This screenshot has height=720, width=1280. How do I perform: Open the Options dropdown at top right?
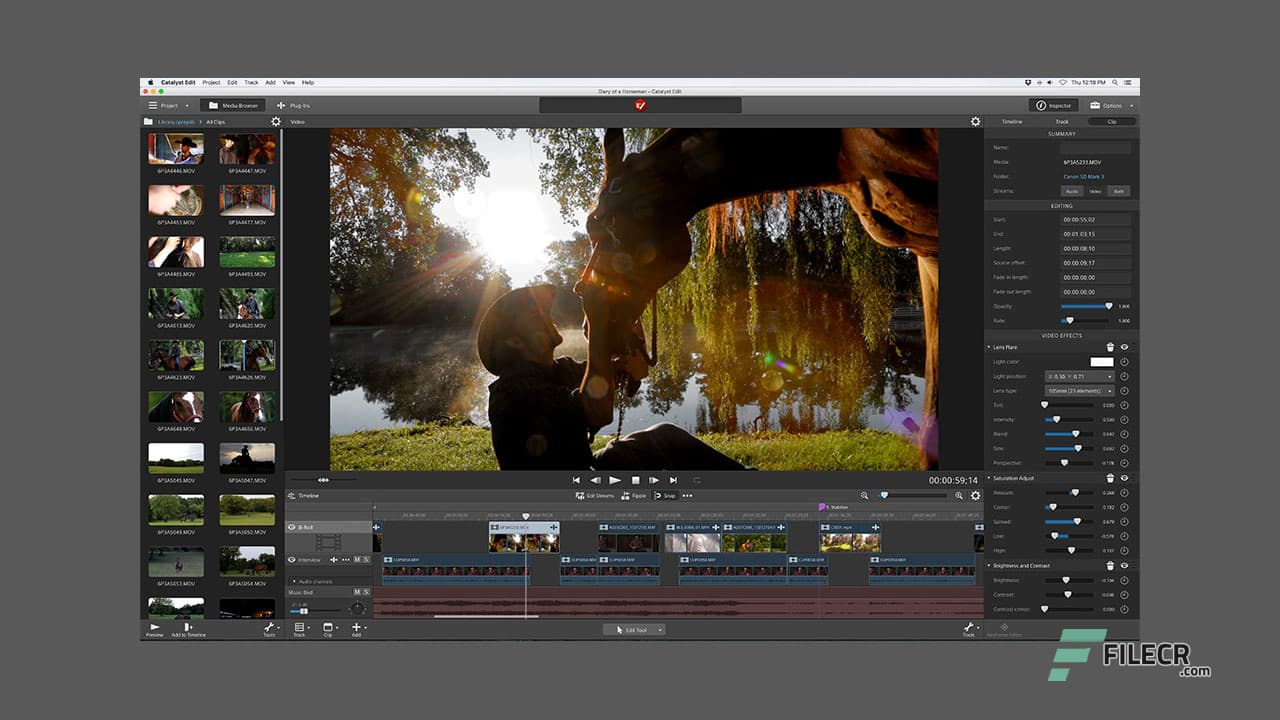1110,105
